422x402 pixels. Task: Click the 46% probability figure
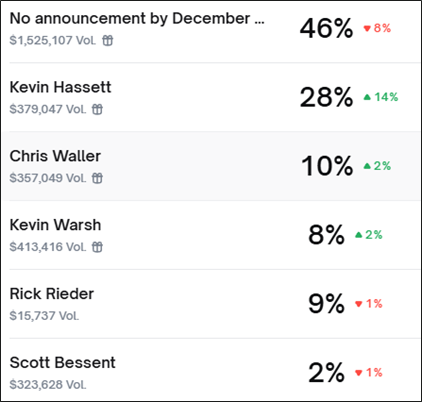pyautogui.click(x=326, y=28)
